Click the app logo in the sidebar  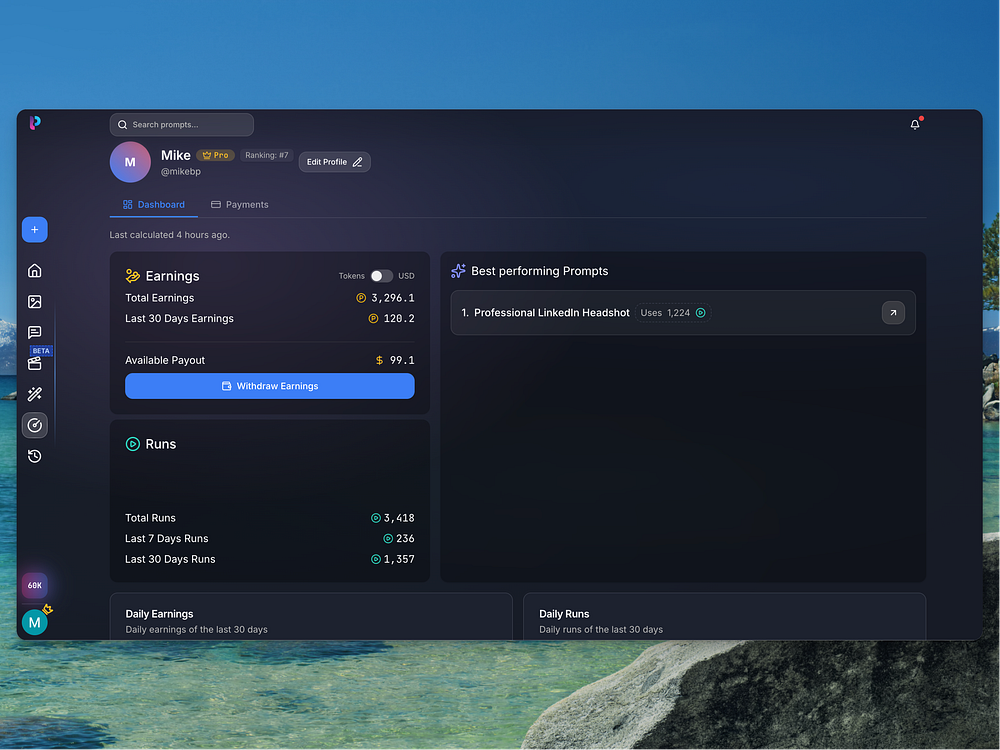pos(35,122)
